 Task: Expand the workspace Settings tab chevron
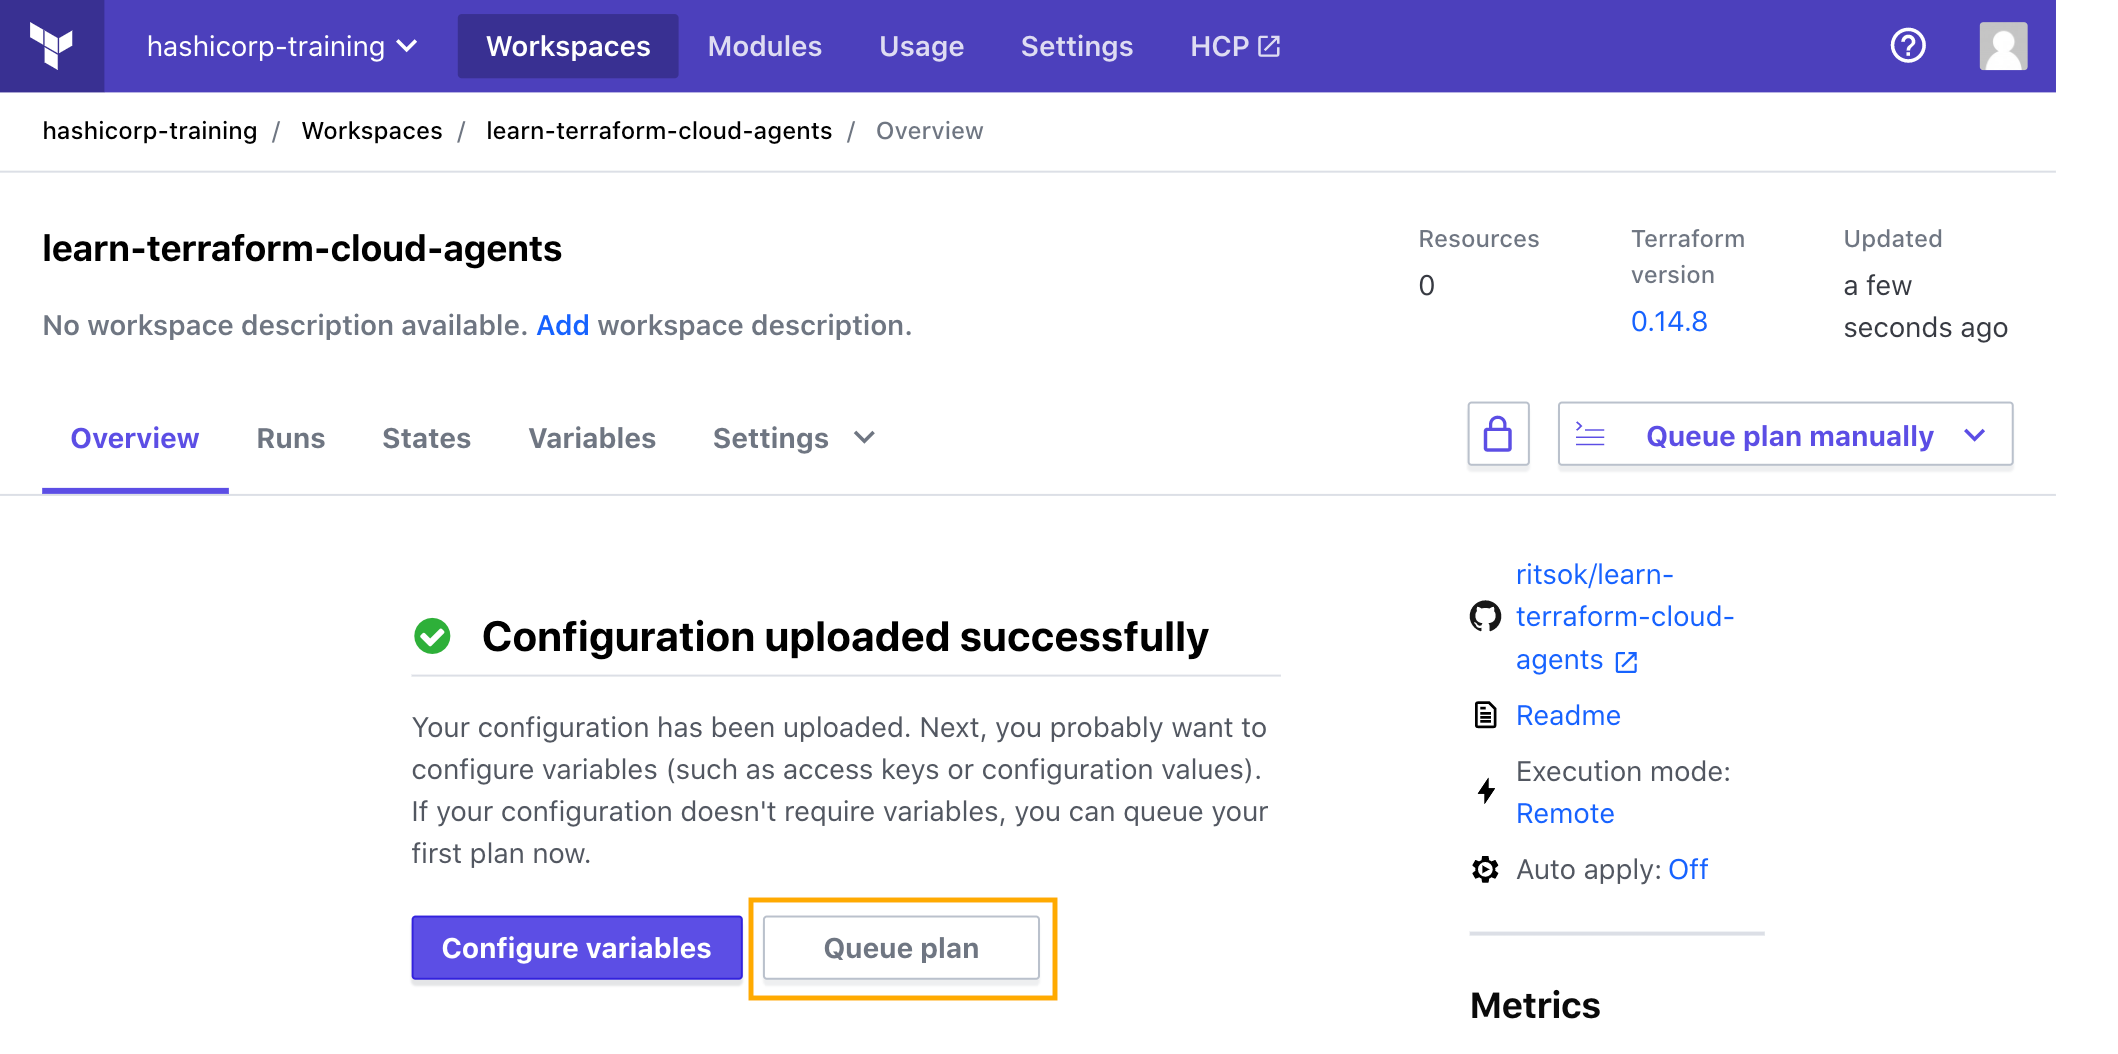(x=865, y=438)
